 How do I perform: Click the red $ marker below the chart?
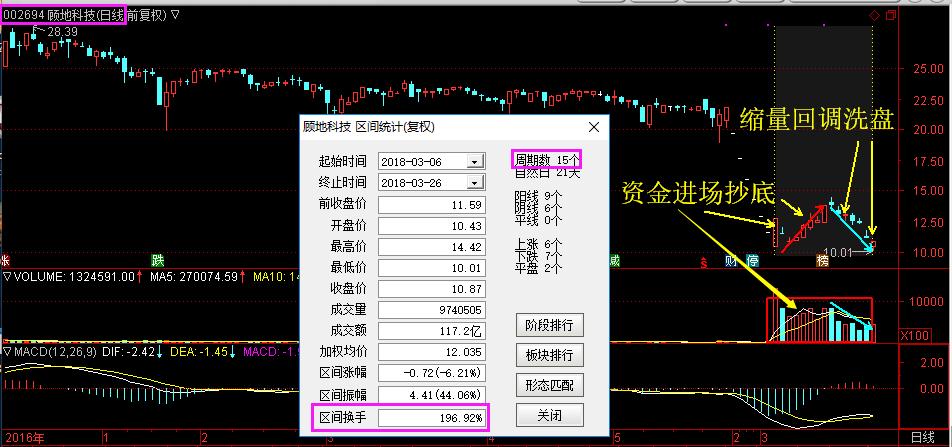pos(705,262)
